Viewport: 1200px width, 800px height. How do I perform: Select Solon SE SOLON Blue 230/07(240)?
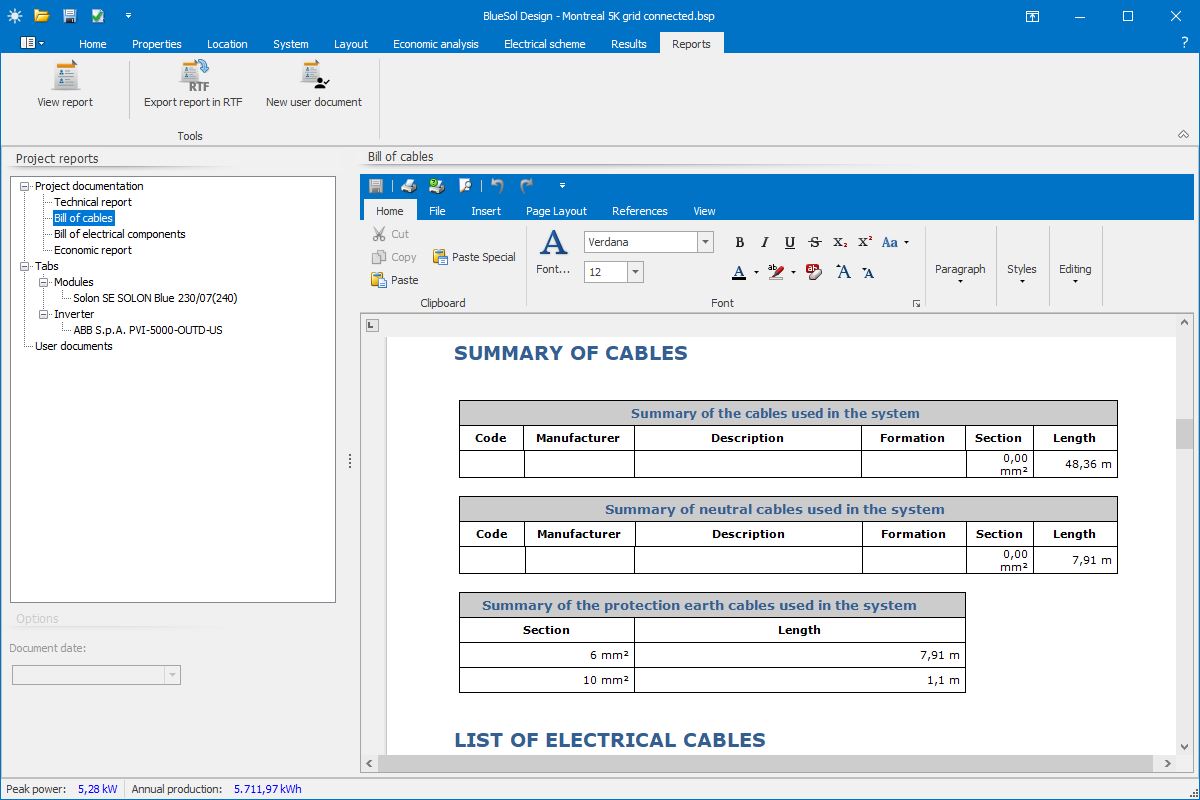pos(155,298)
